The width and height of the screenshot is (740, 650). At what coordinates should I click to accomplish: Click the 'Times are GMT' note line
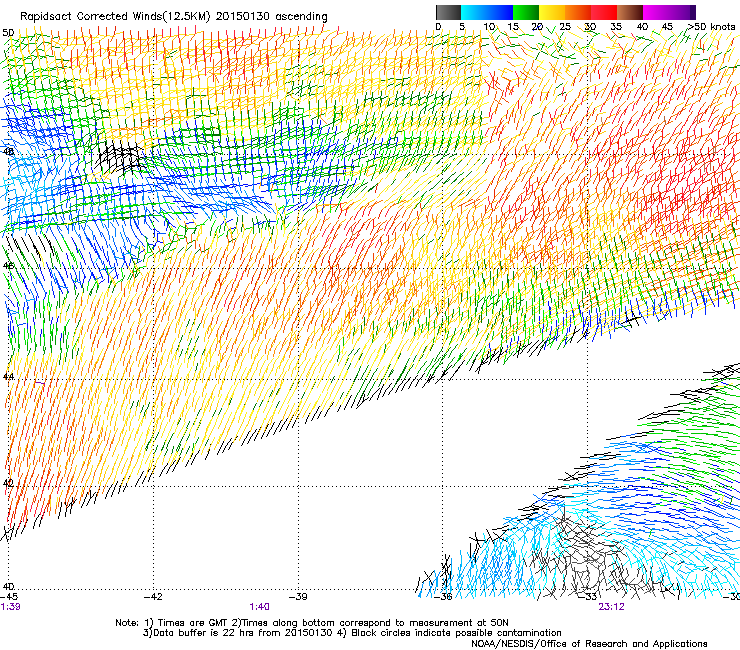tap(311, 623)
